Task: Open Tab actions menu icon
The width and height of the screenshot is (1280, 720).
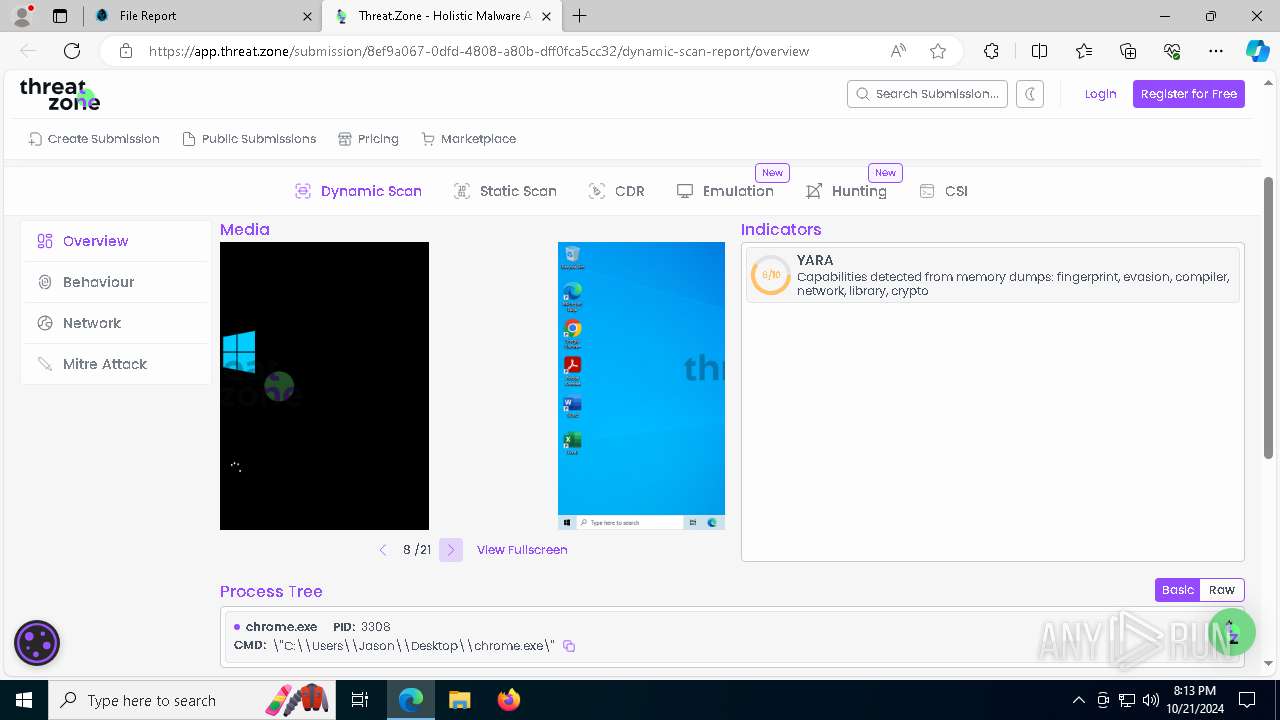Action: point(60,16)
